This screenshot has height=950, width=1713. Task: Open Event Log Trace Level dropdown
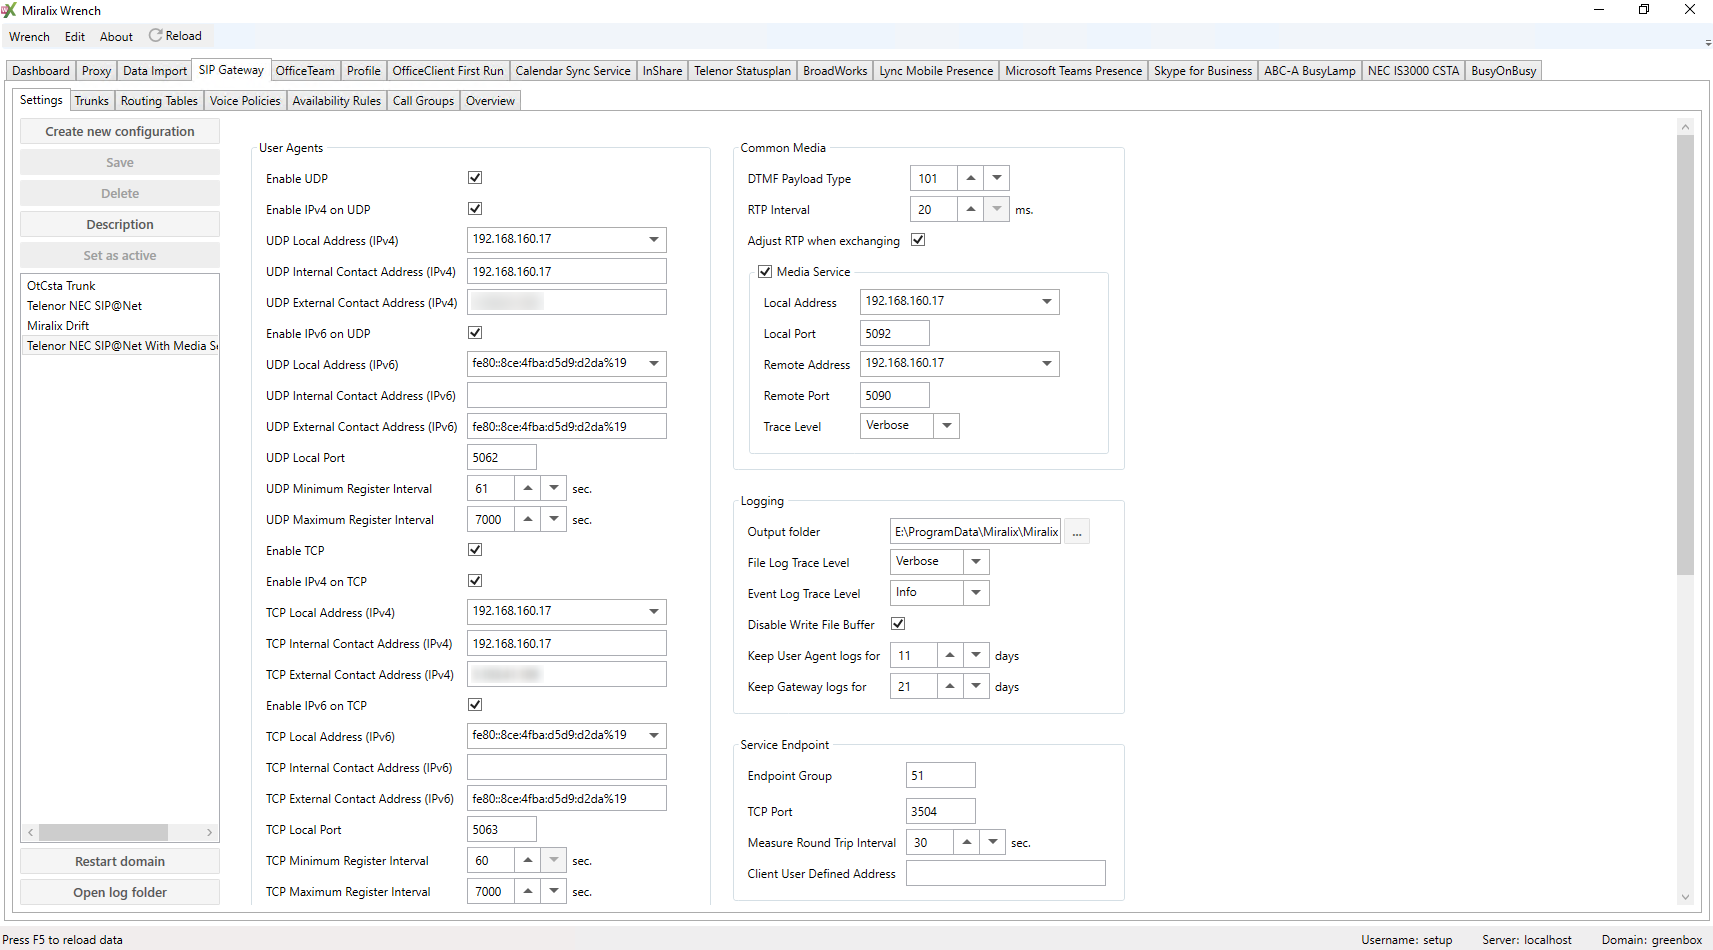(977, 593)
